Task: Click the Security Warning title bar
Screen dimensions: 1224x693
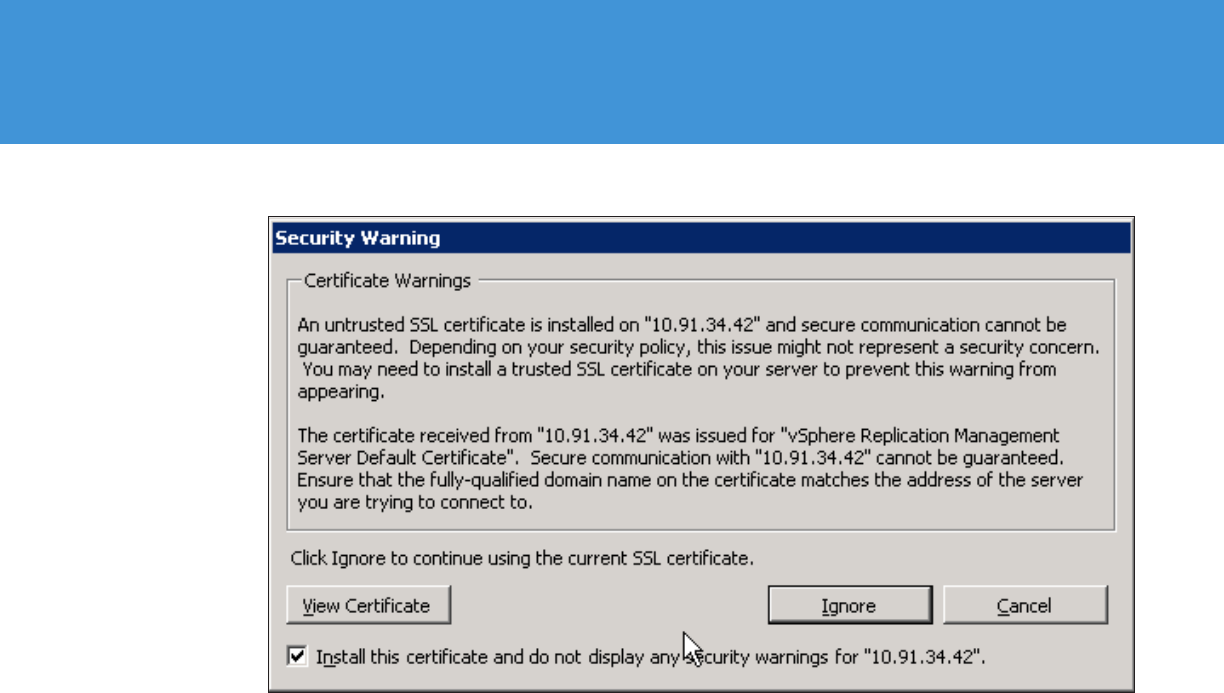Action: click(x=700, y=238)
